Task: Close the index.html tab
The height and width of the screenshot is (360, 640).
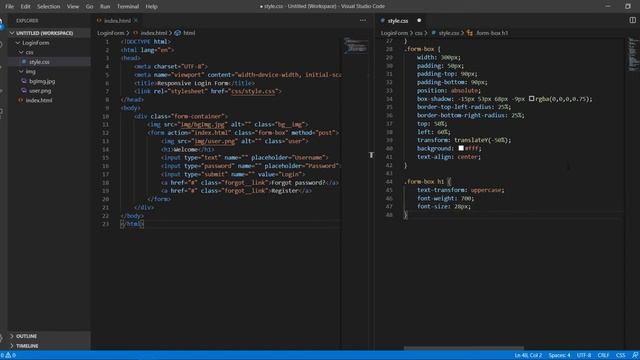Action: tap(136, 20)
